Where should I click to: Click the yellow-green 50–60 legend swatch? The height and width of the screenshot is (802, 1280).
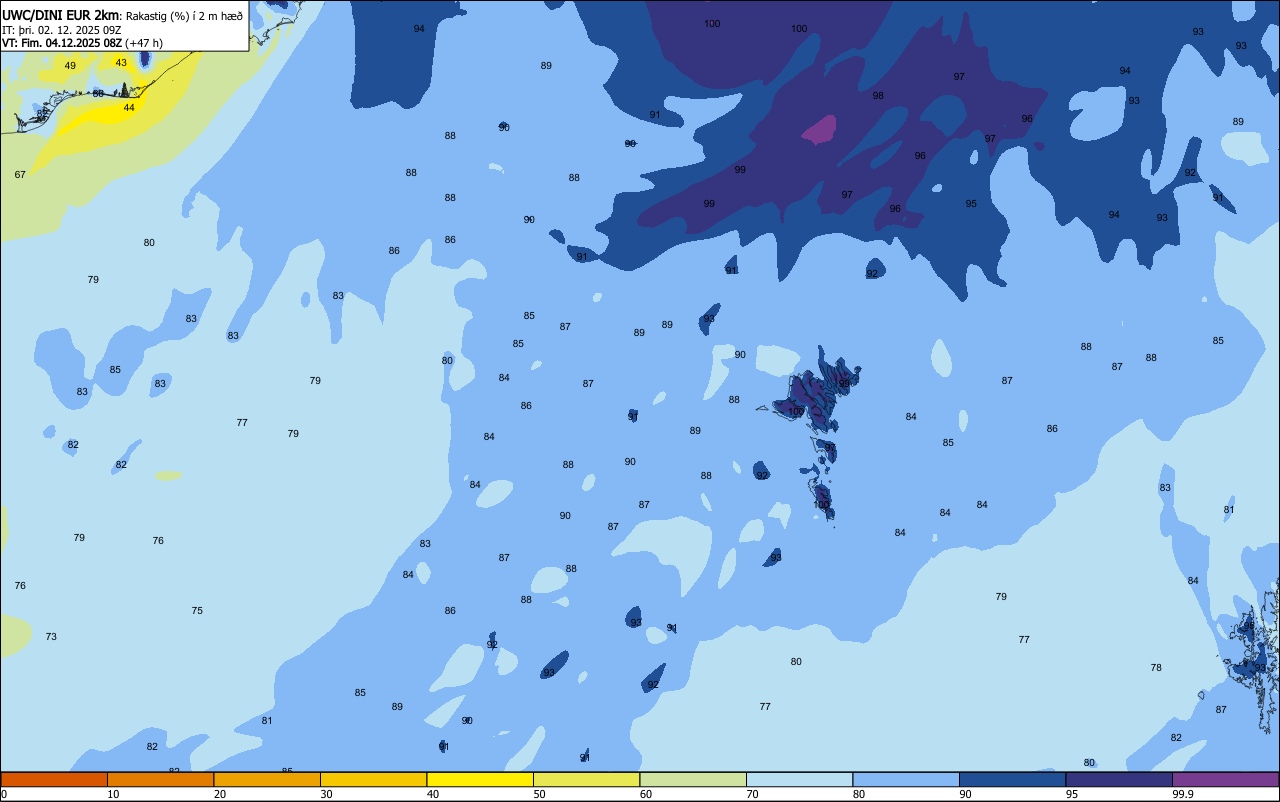click(587, 779)
